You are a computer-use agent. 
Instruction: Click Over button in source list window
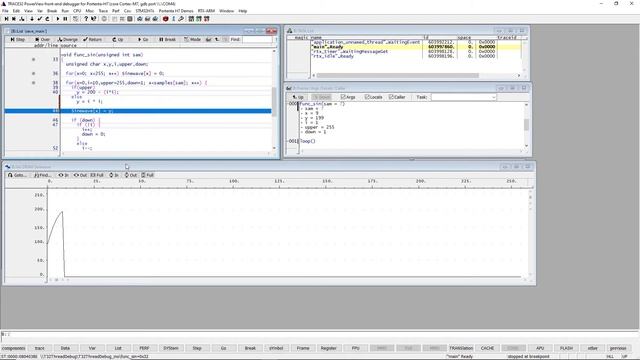42,40
